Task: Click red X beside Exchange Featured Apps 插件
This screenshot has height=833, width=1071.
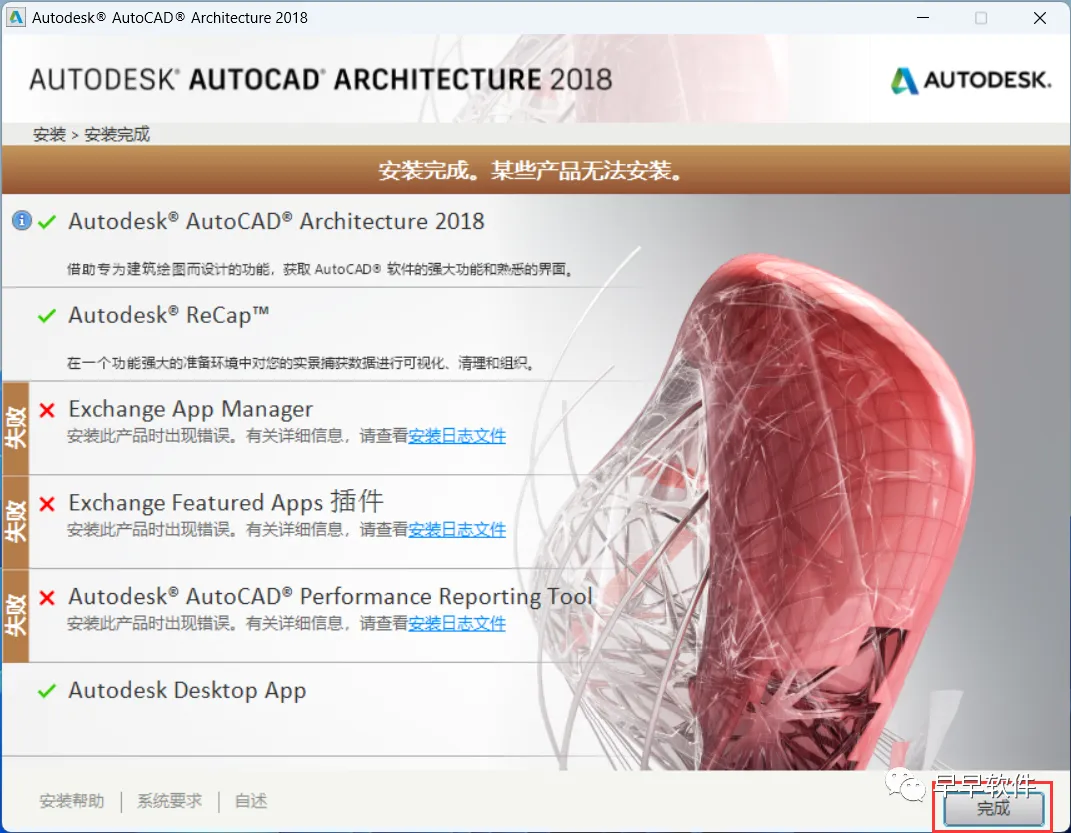Action: pos(46,504)
